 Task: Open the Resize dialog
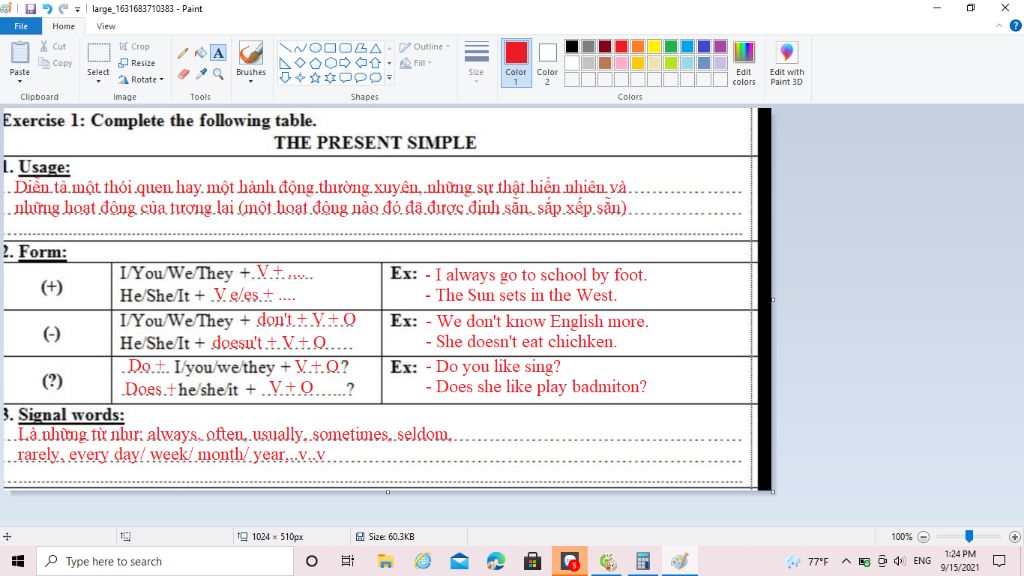137,63
